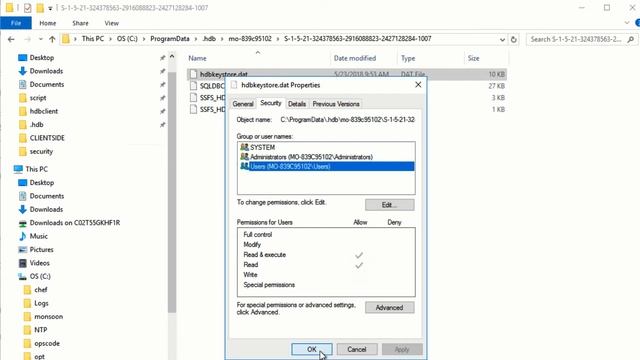Viewport: 640px width, 360px height.
Task: Sort files by Date modified column
Action: coord(355,58)
